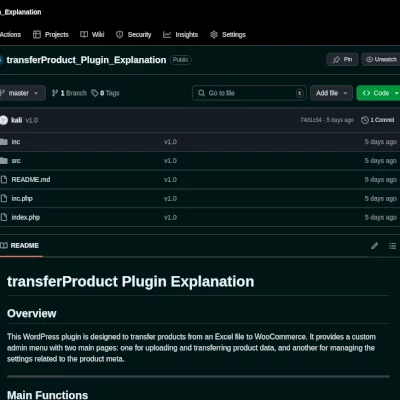Open the README outline list icon
The image size is (400, 400).
[x=392, y=246]
